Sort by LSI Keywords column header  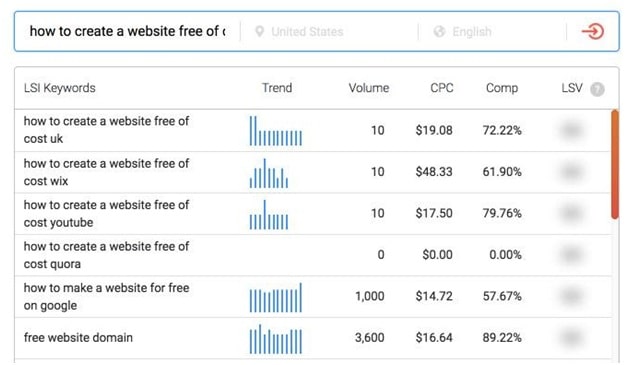60,88
